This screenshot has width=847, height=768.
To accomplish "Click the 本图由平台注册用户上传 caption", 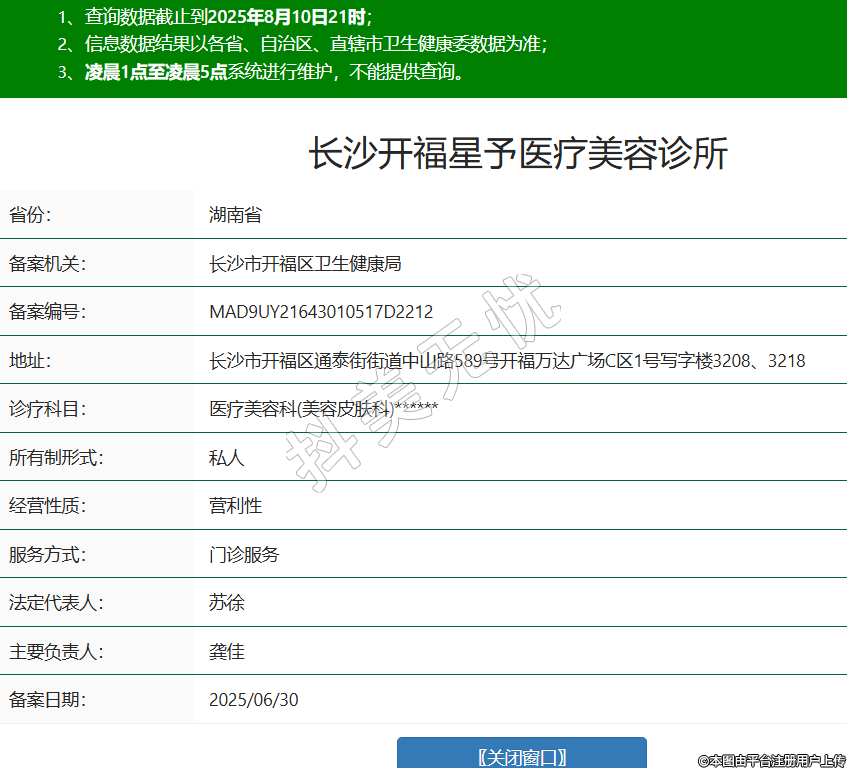I will [x=771, y=760].
